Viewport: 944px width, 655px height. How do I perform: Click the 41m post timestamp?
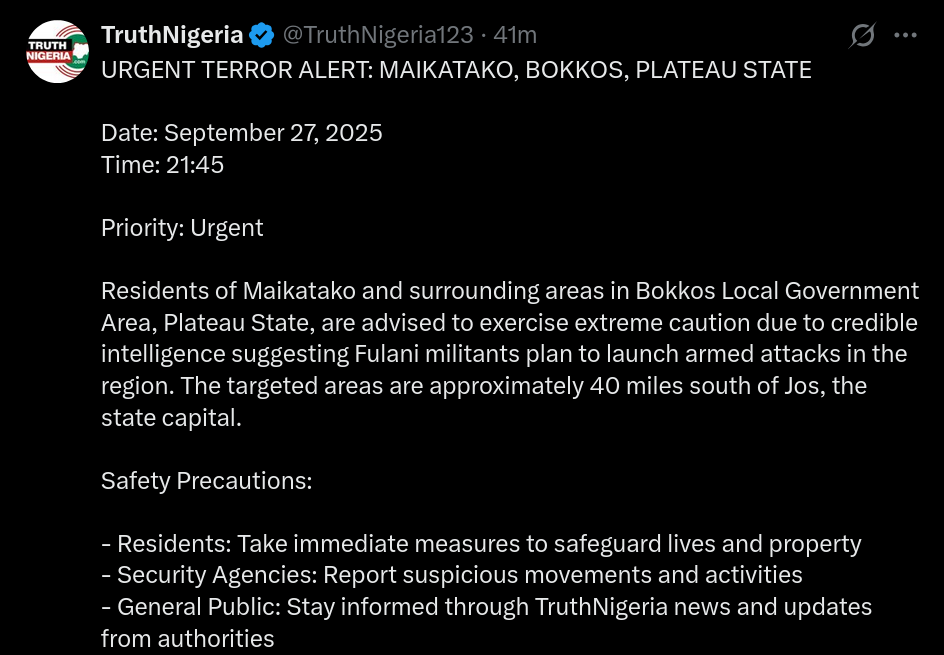[x=516, y=36]
